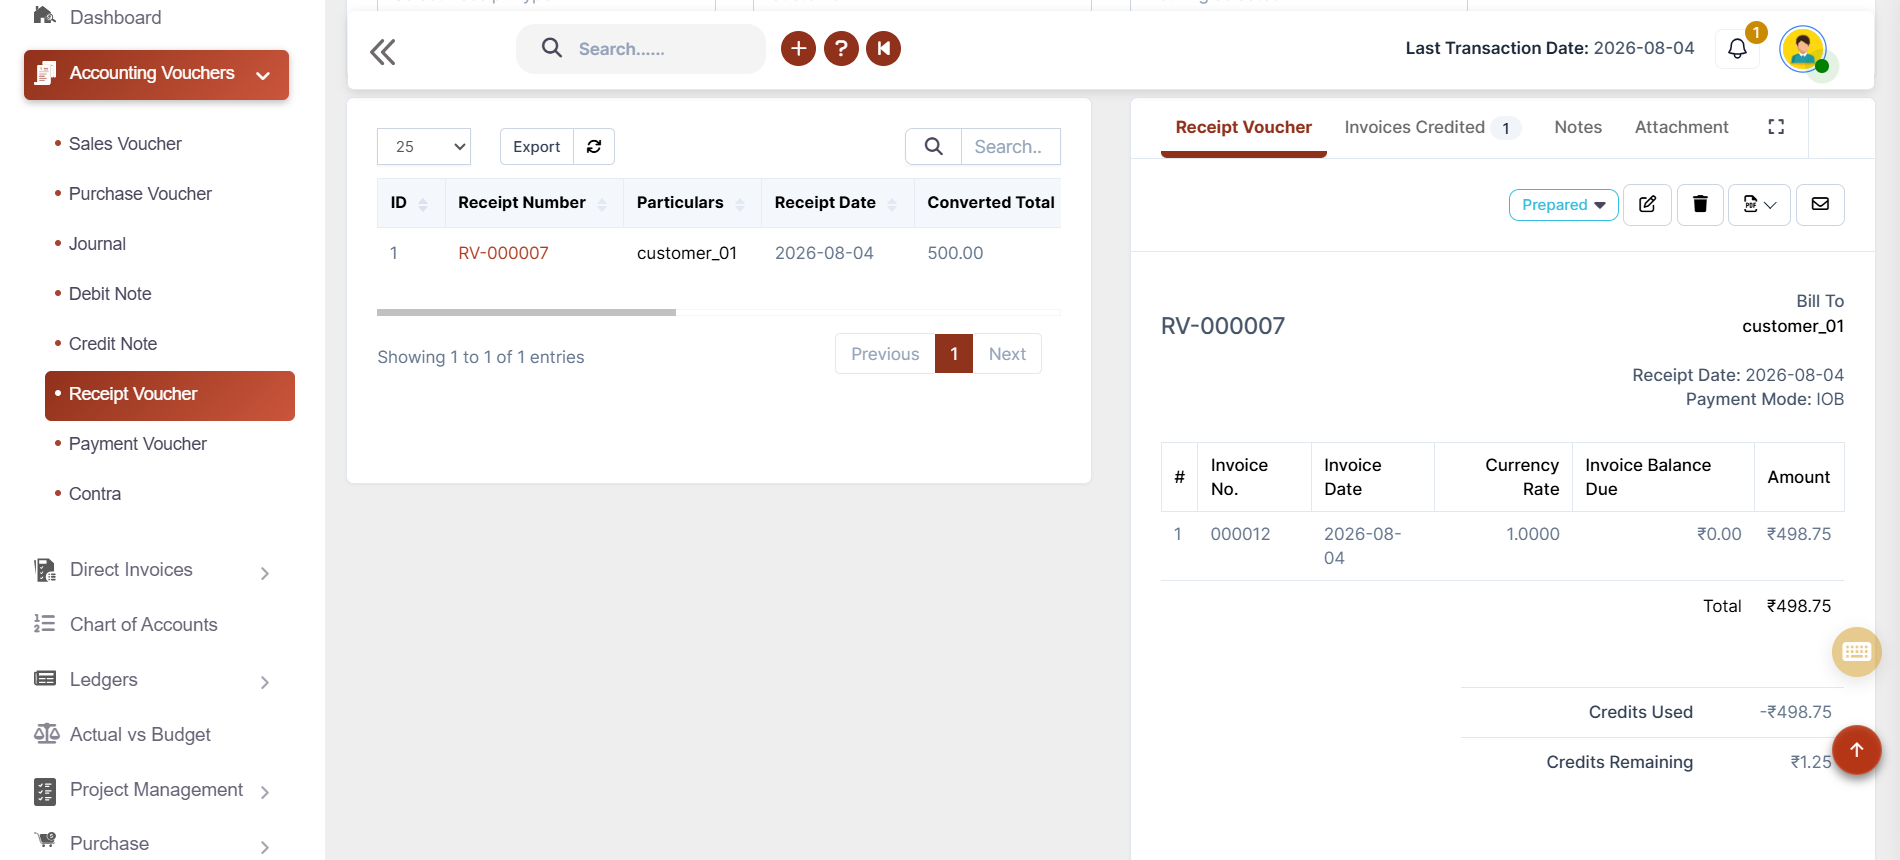Click invoice number 000012
1900x860 pixels.
(x=1240, y=534)
